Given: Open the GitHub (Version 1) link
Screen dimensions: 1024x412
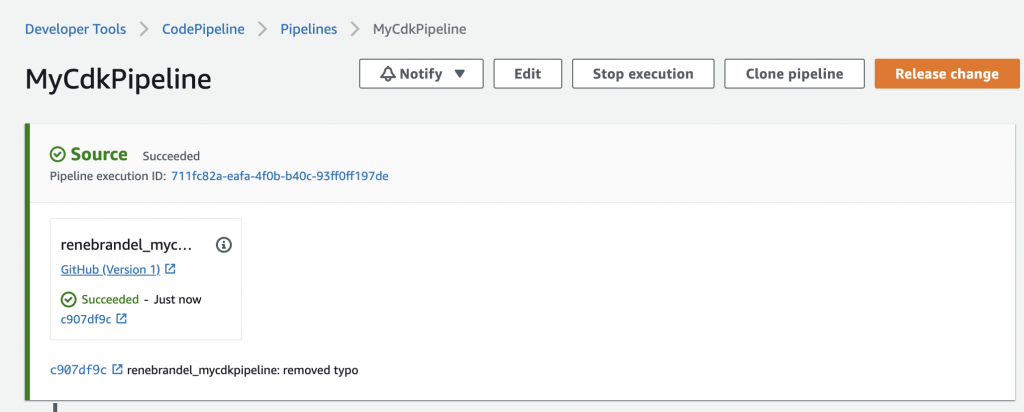Looking at the screenshot, I should point(110,270).
